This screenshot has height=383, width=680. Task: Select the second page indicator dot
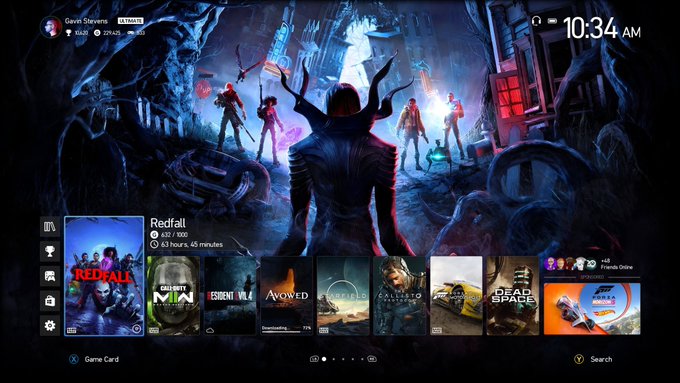[333, 359]
